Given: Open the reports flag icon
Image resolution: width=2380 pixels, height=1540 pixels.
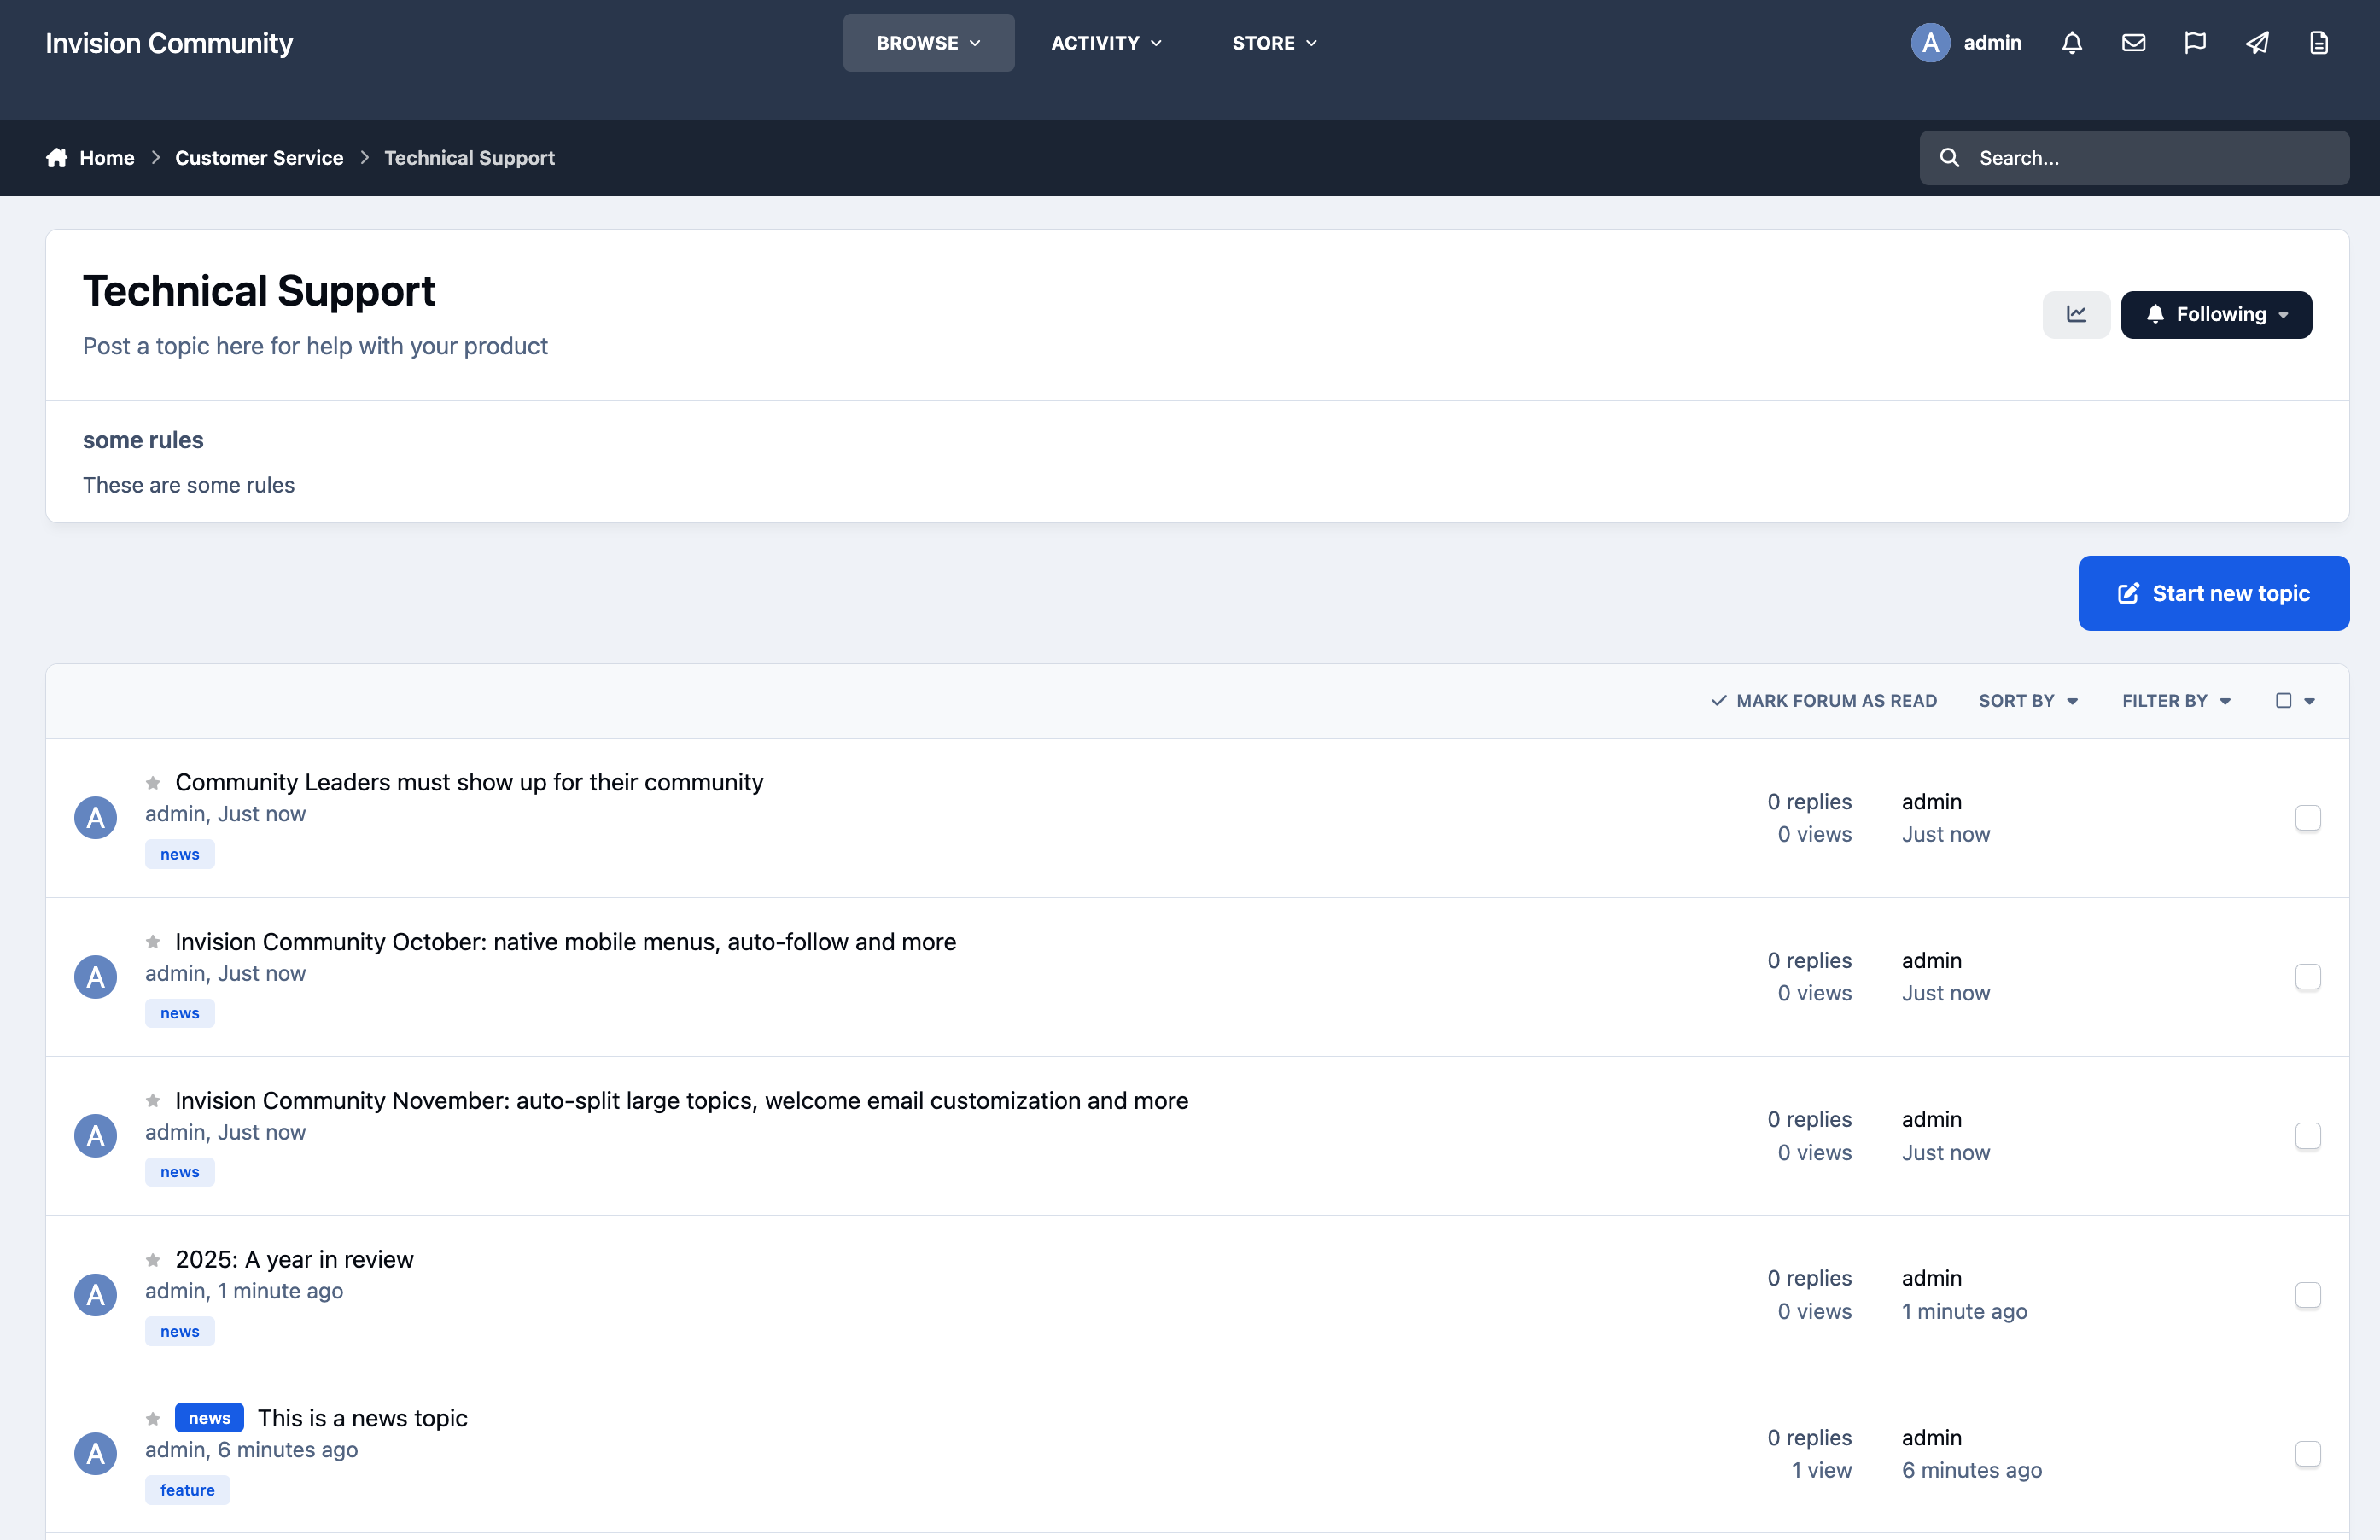Looking at the screenshot, I should [2195, 43].
